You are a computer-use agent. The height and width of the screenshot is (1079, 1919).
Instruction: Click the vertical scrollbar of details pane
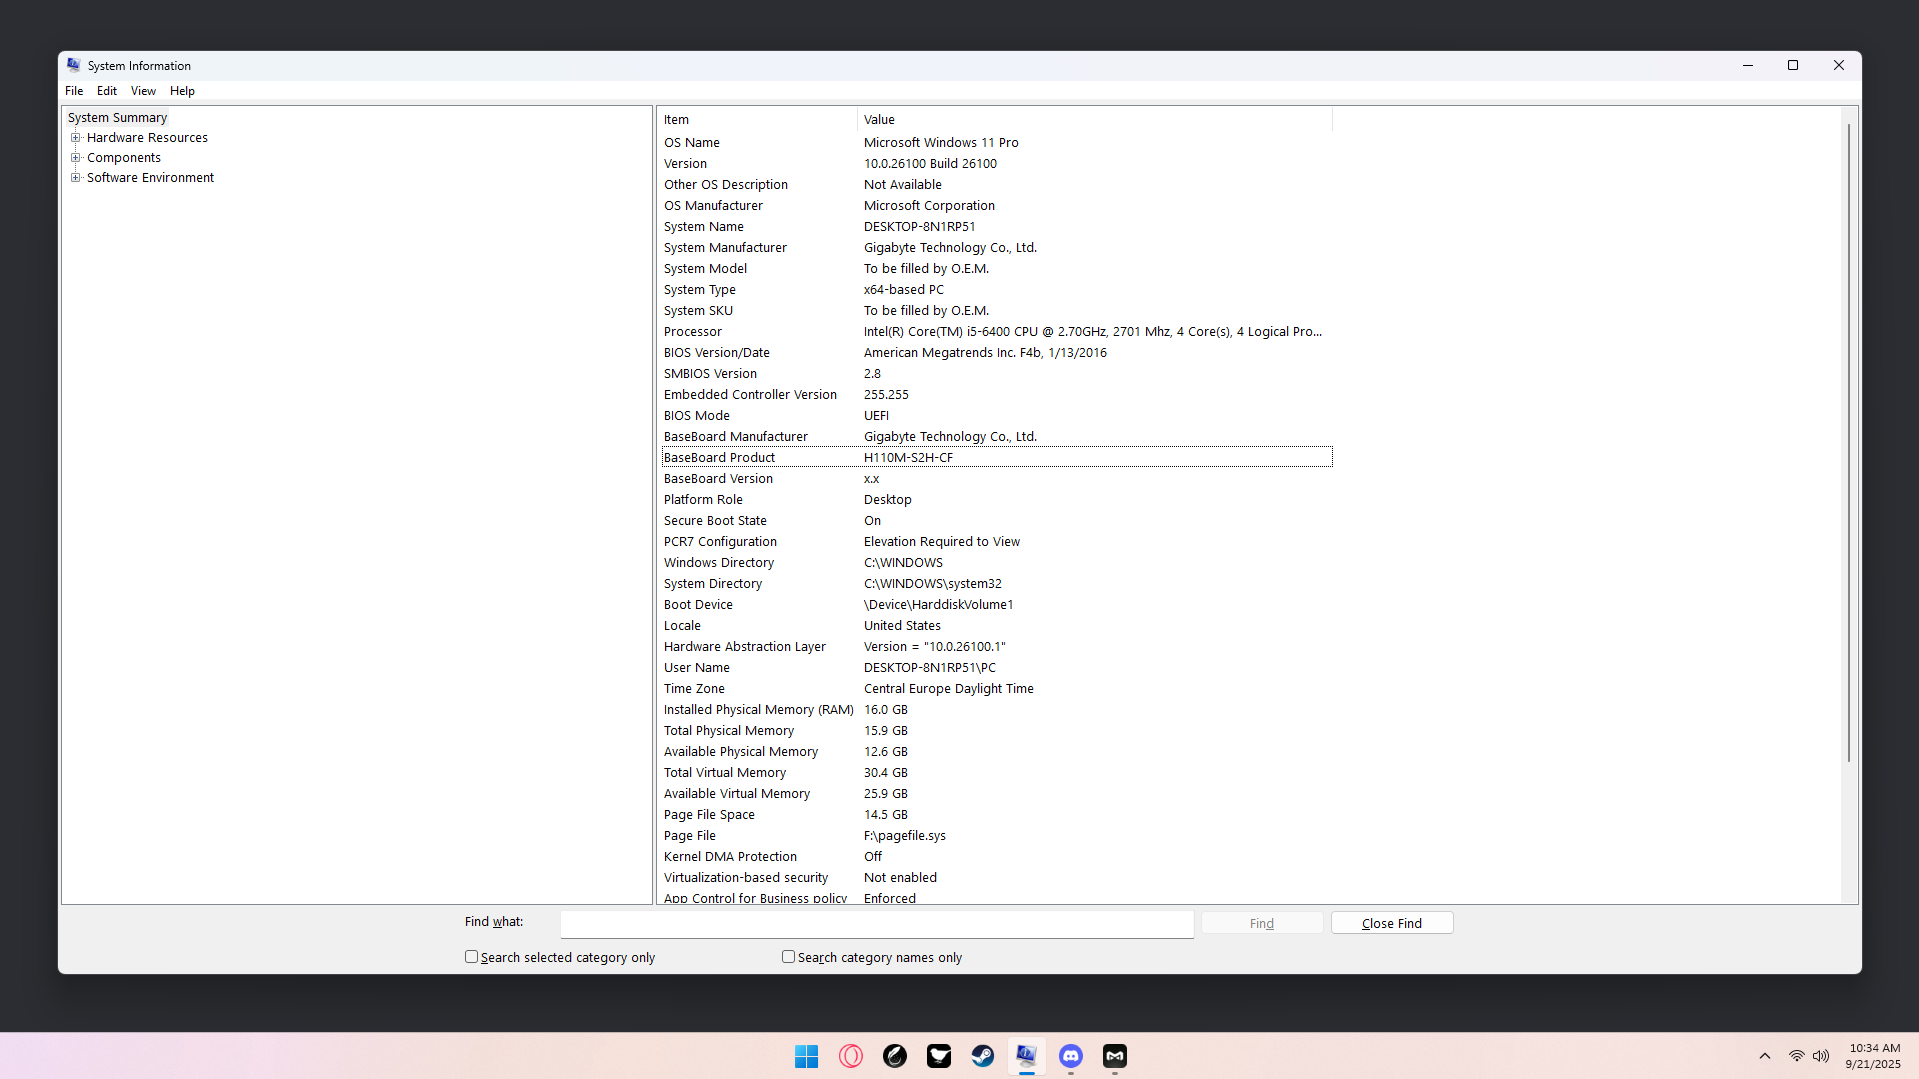coord(1849,445)
